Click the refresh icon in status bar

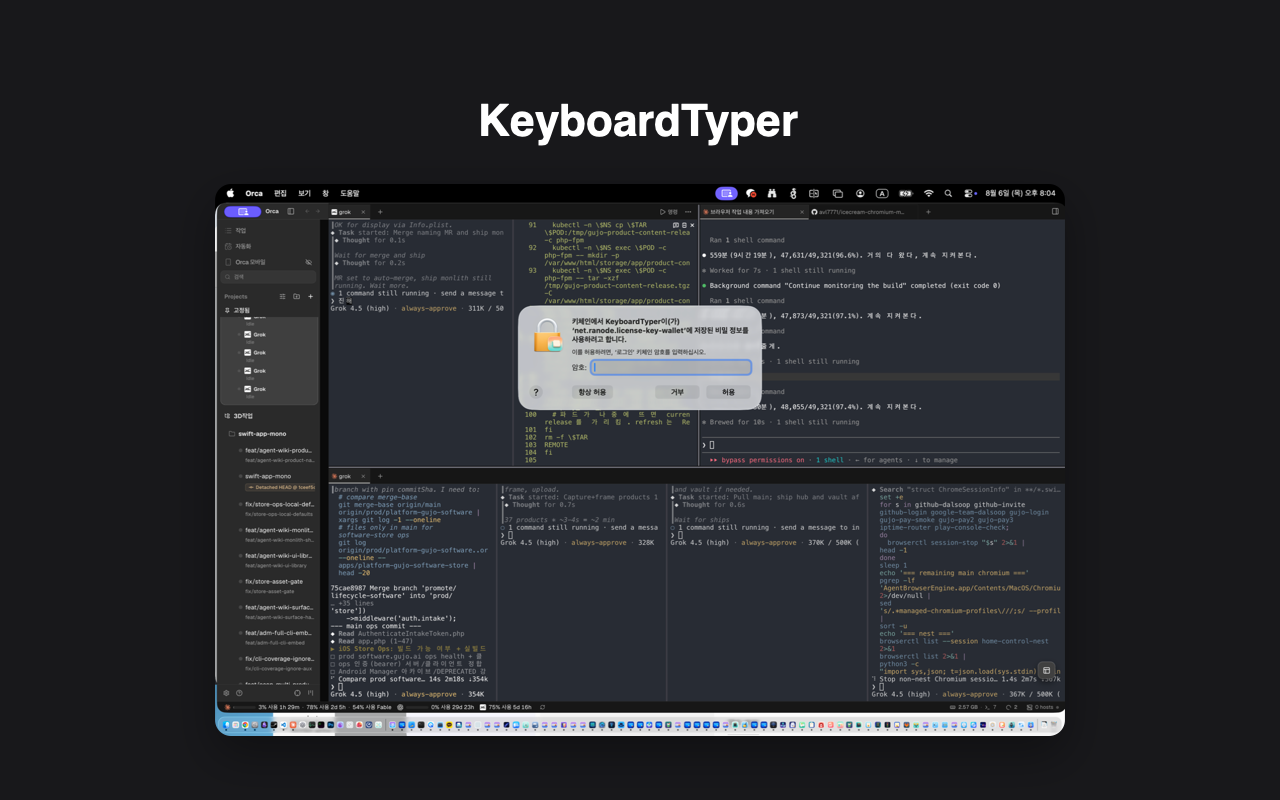(x=543, y=706)
